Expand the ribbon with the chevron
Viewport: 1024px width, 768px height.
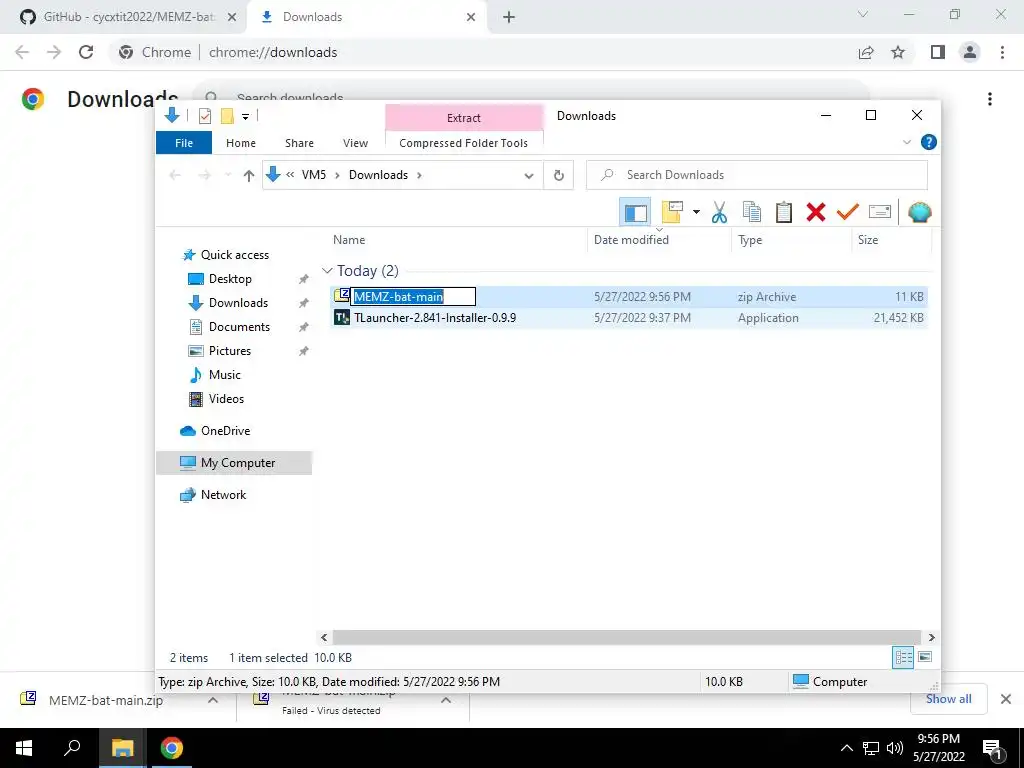[906, 142]
